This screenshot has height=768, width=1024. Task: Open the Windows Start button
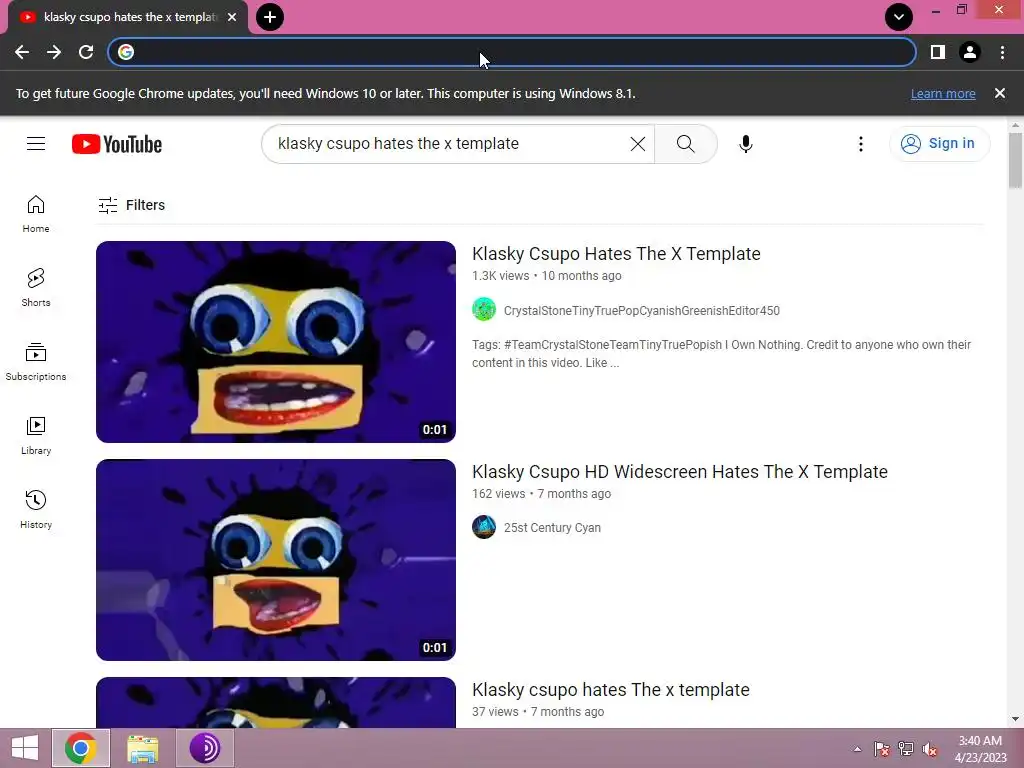click(x=25, y=748)
